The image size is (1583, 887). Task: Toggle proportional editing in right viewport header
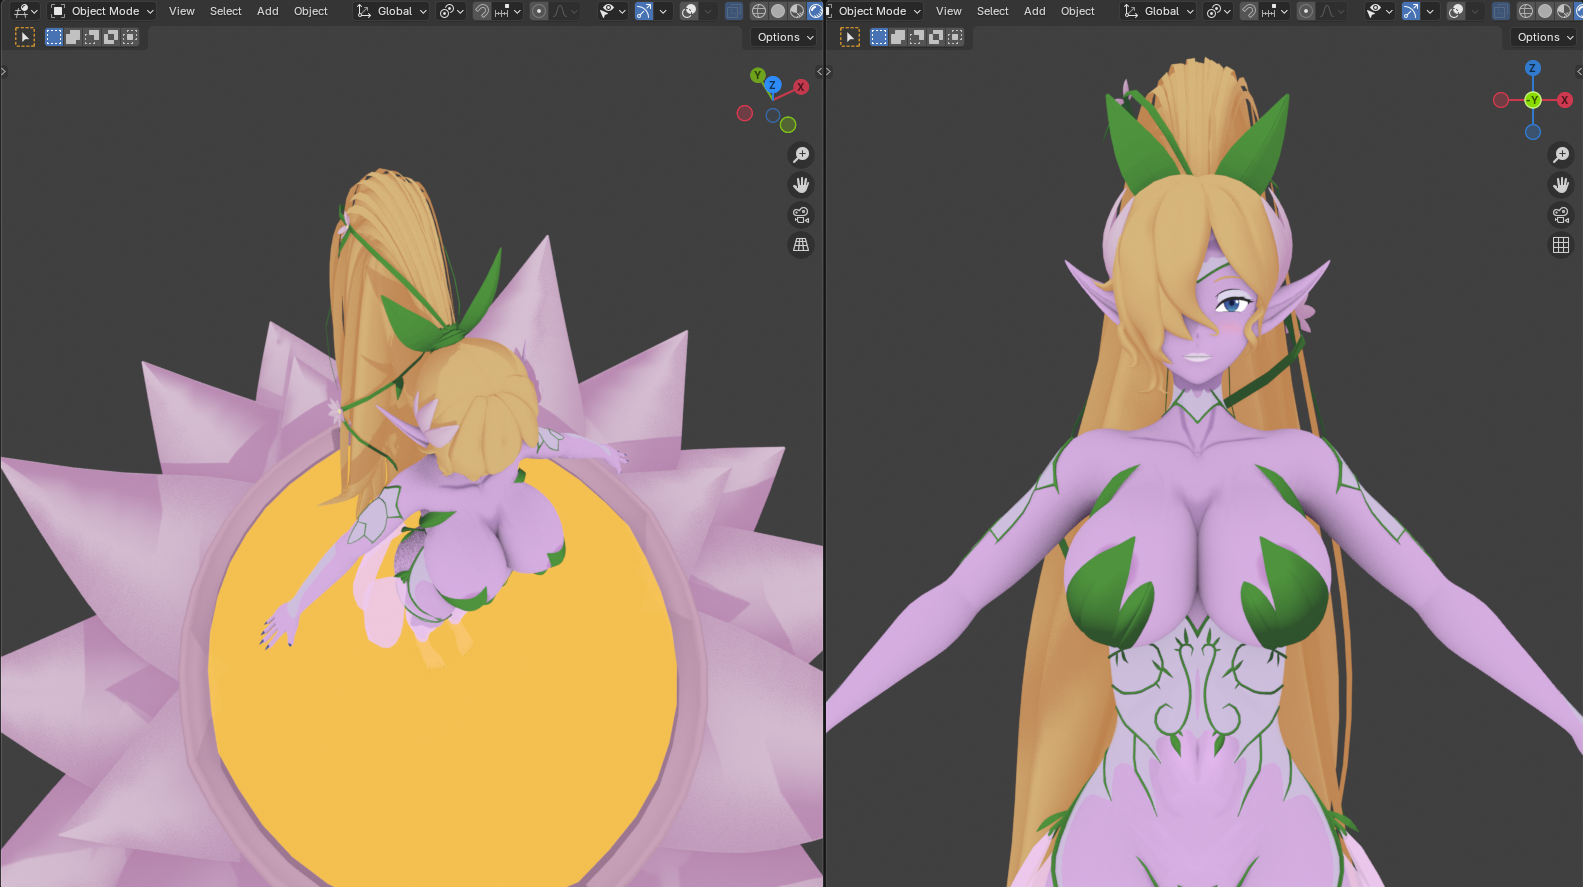tap(1306, 11)
